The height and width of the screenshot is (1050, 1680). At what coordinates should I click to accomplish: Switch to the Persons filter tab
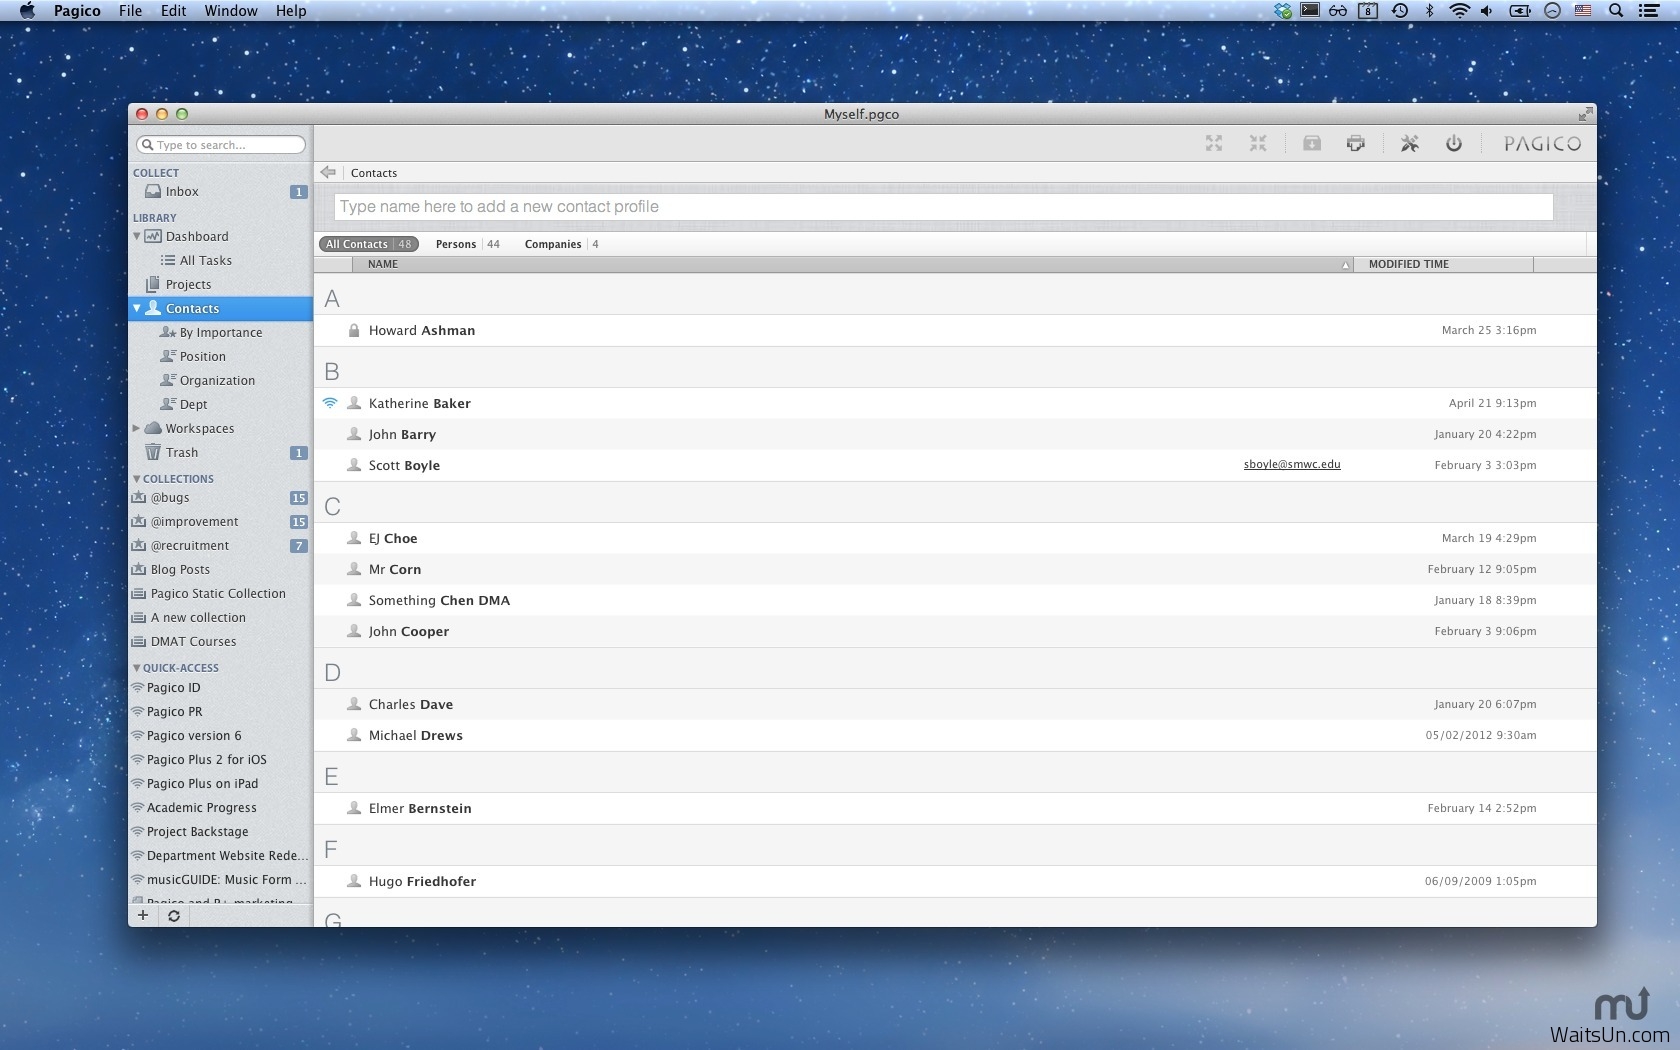pyautogui.click(x=456, y=244)
